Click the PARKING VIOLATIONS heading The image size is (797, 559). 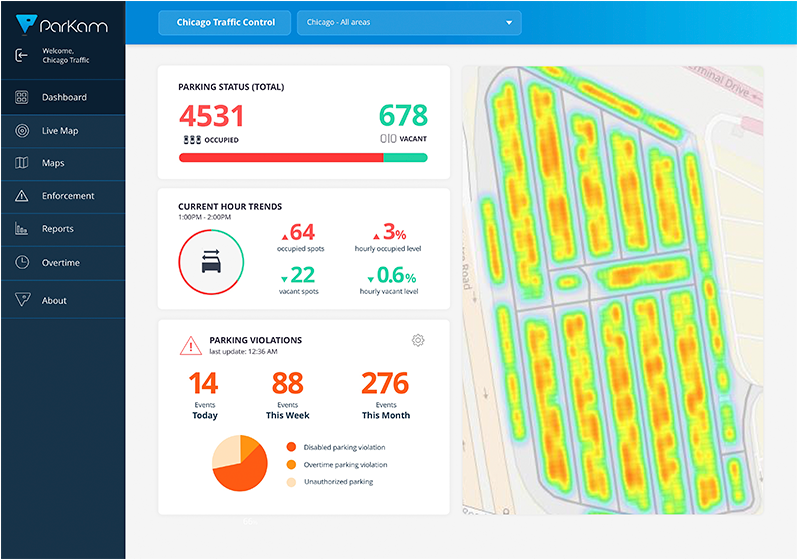click(256, 340)
